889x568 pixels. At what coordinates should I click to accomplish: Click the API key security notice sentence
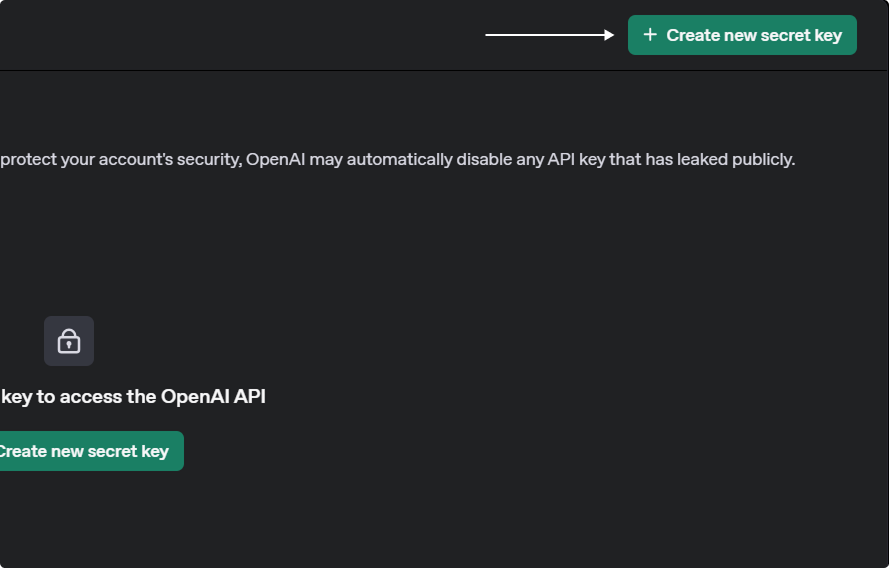(x=398, y=159)
